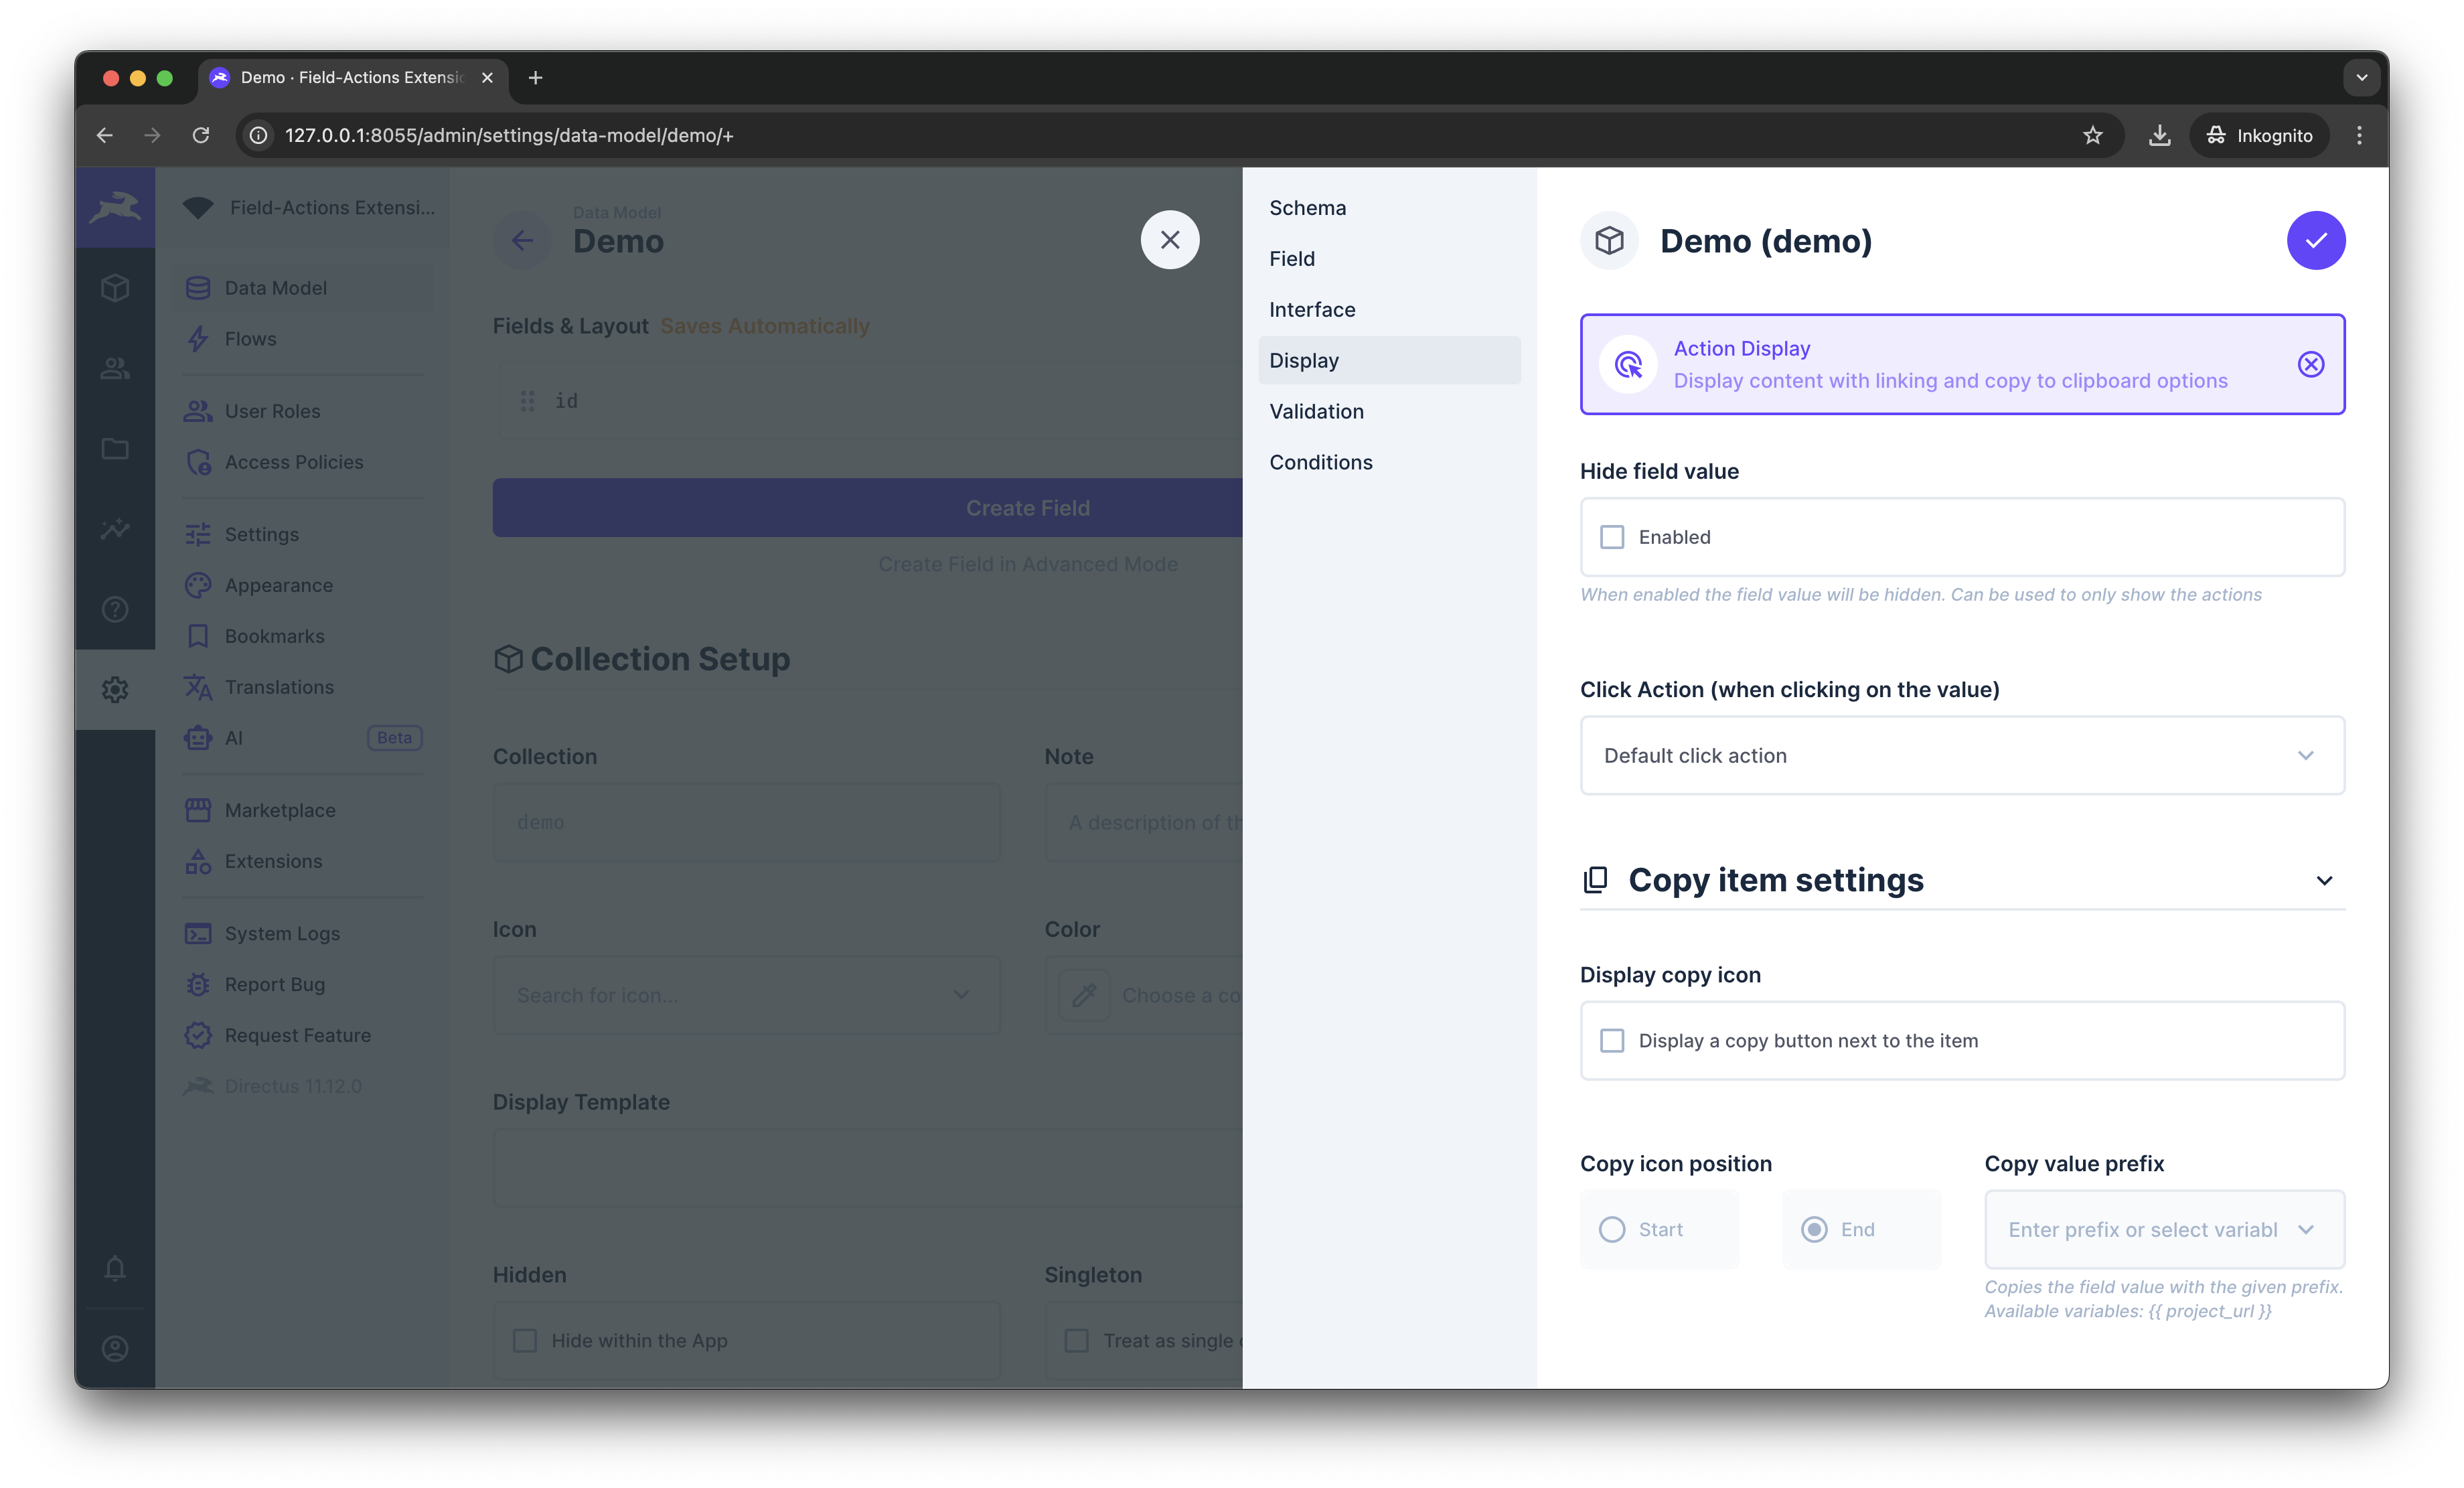This screenshot has width=2464, height=1488.
Task: Click the Schema tab
Action: coord(1307,208)
